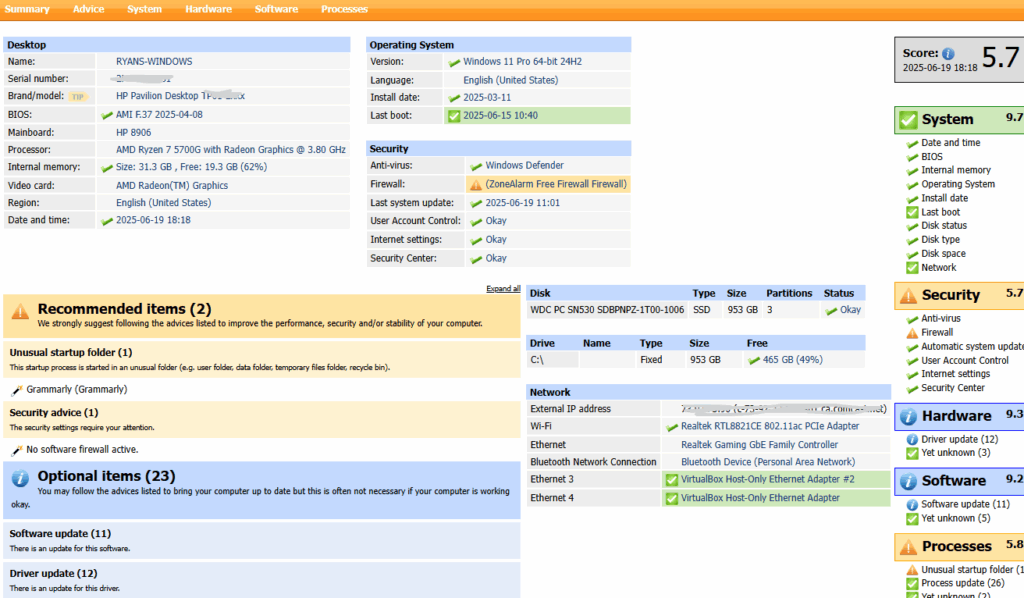Screen dimensions: 1024x598
Task: Expand Driver update (12) in Optional items
Action: click(x=262, y=580)
